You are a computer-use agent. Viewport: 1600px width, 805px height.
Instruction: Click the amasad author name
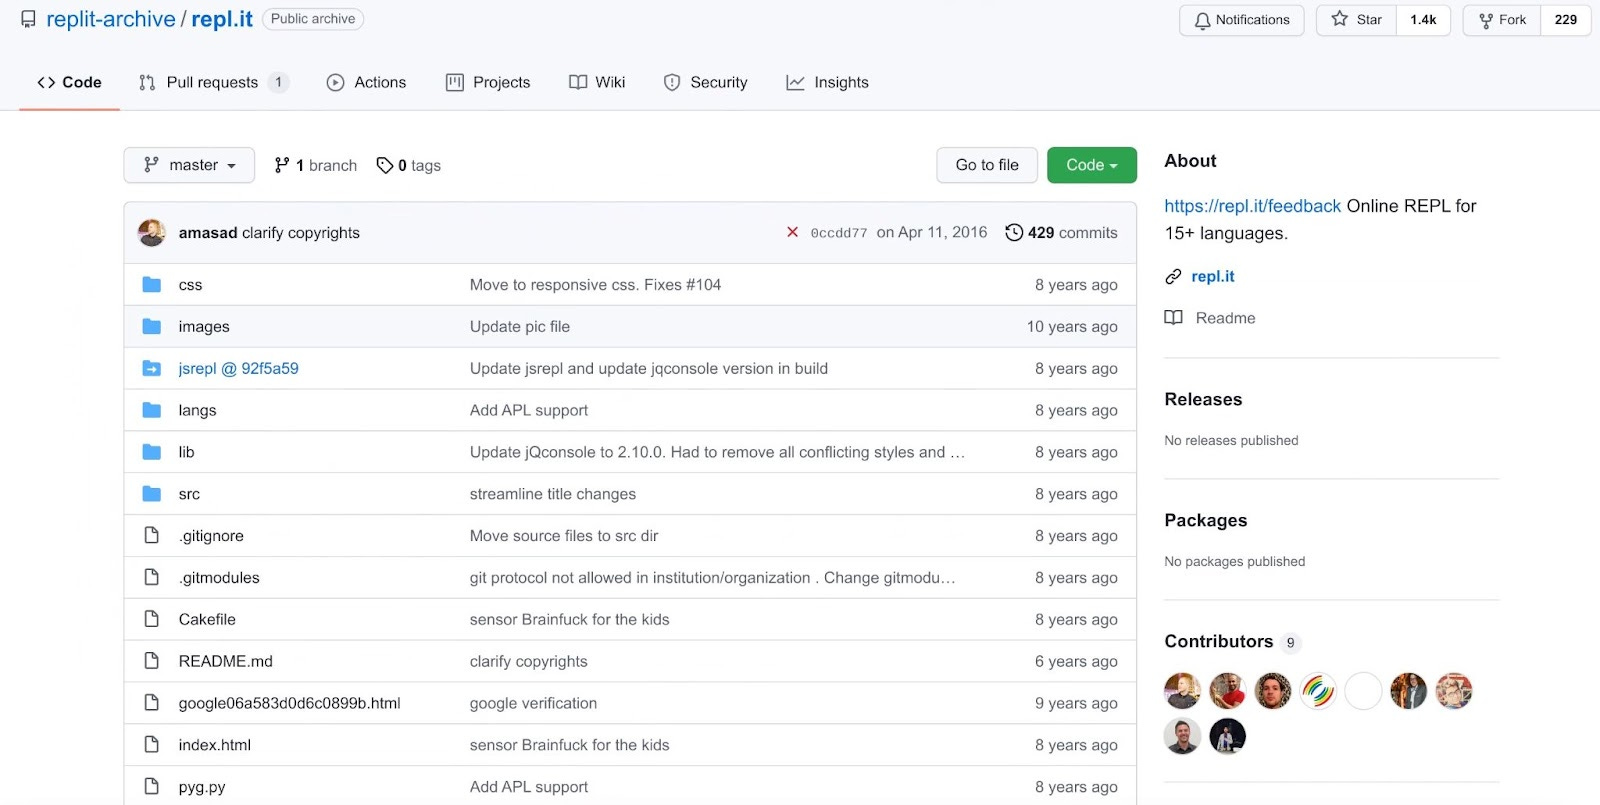208,232
